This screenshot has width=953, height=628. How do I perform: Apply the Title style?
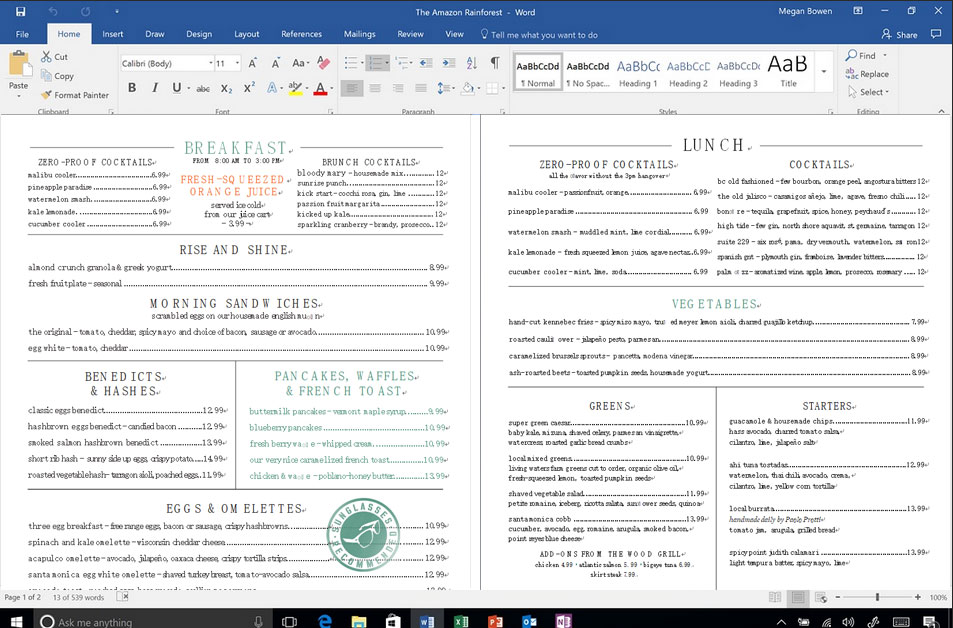tap(788, 72)
